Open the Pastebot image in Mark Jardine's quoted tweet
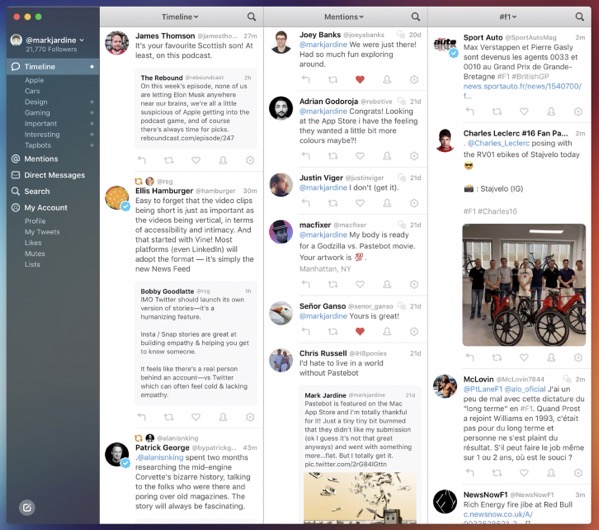Screen dimensions: 599x530 [360, 498]
